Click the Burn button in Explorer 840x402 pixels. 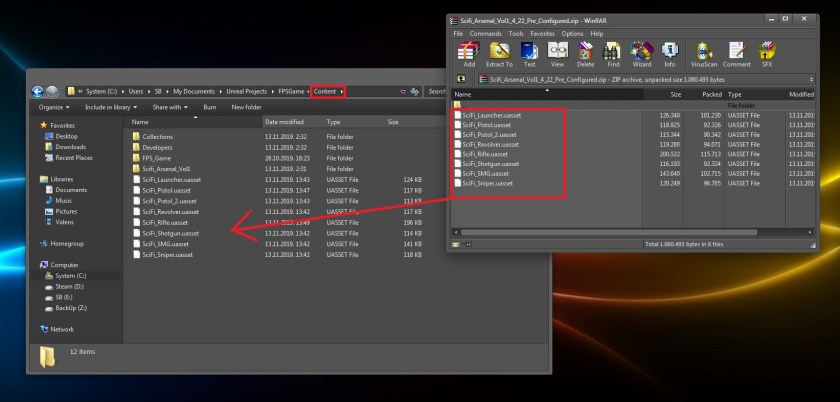pos(210,107)
